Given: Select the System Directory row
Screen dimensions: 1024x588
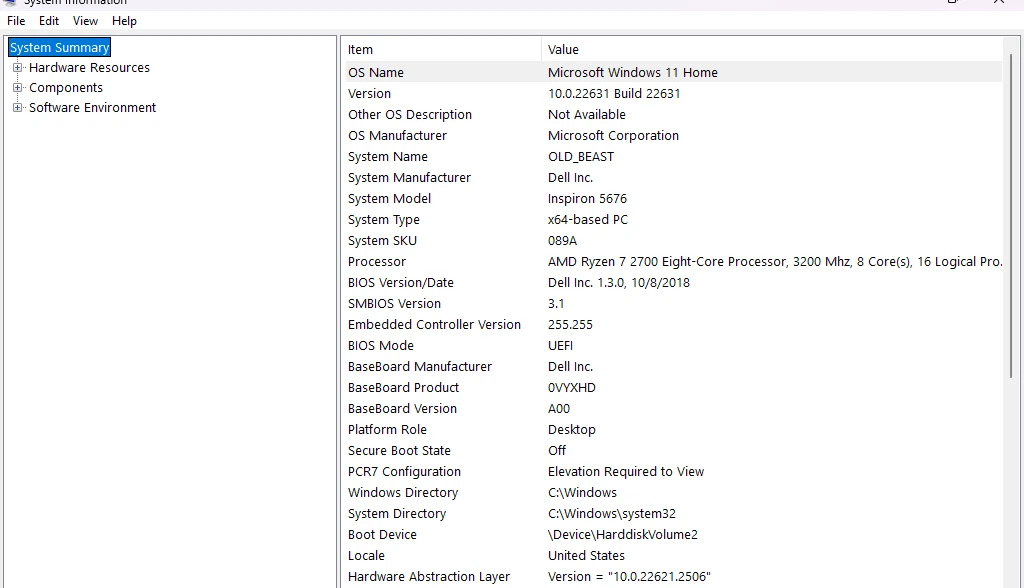Looking at the screenshot, I should tap(673, 514).
